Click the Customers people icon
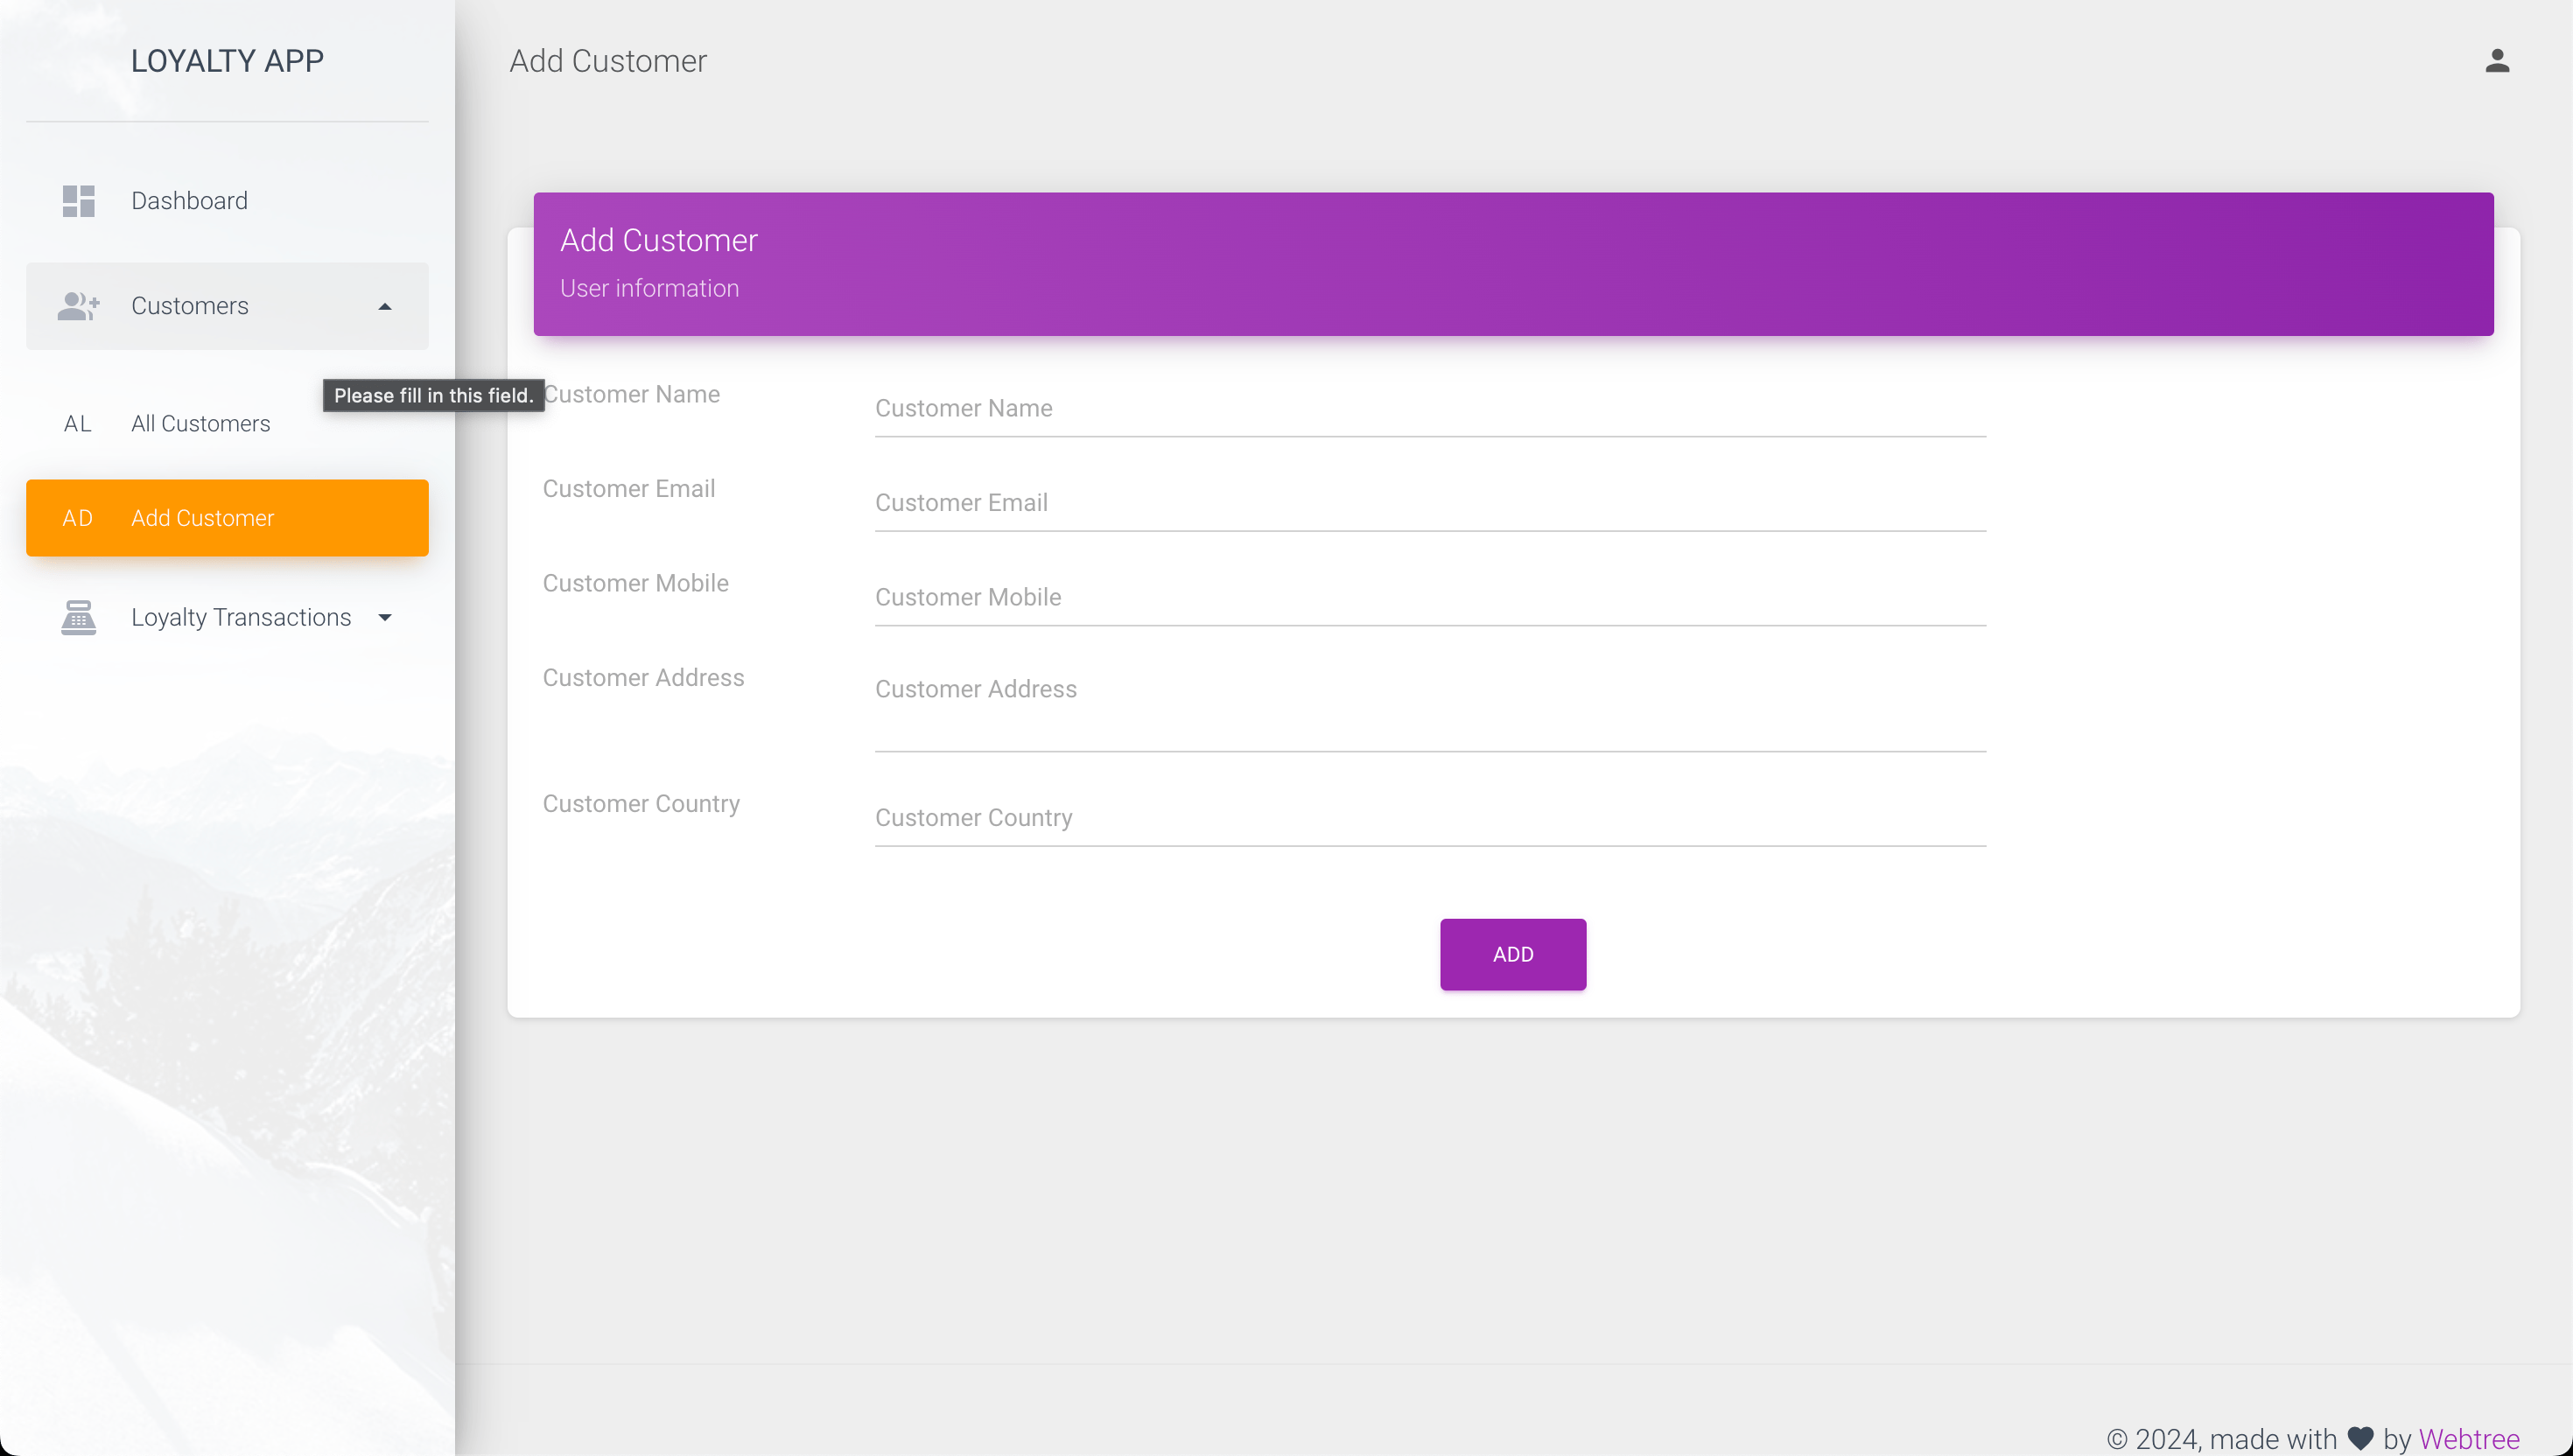The image size is (2573, 1456). (78, 306)
